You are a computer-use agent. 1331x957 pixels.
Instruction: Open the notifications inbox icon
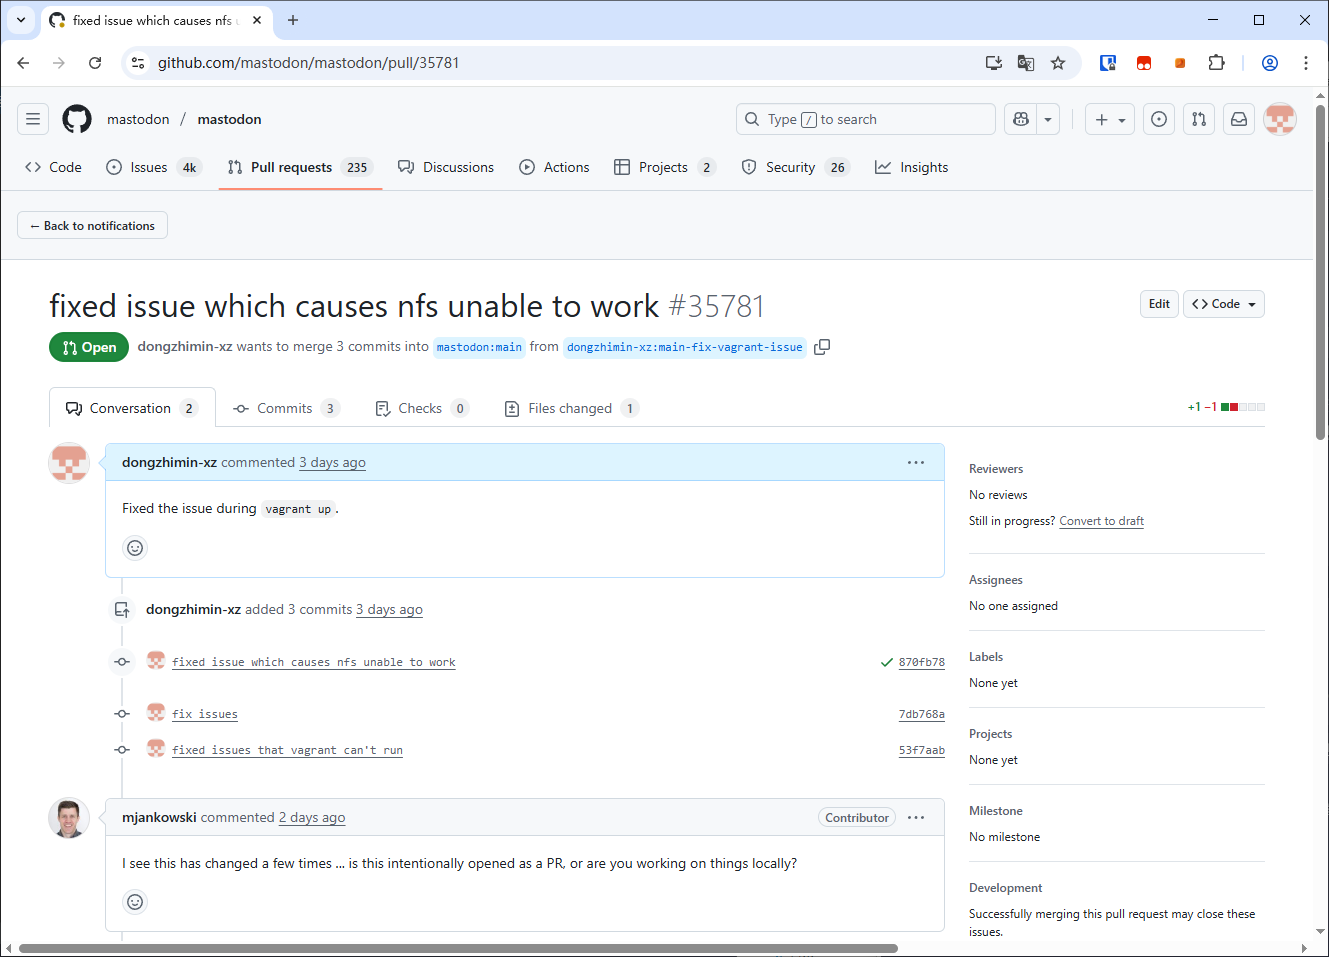click(x=1239, y=119)
